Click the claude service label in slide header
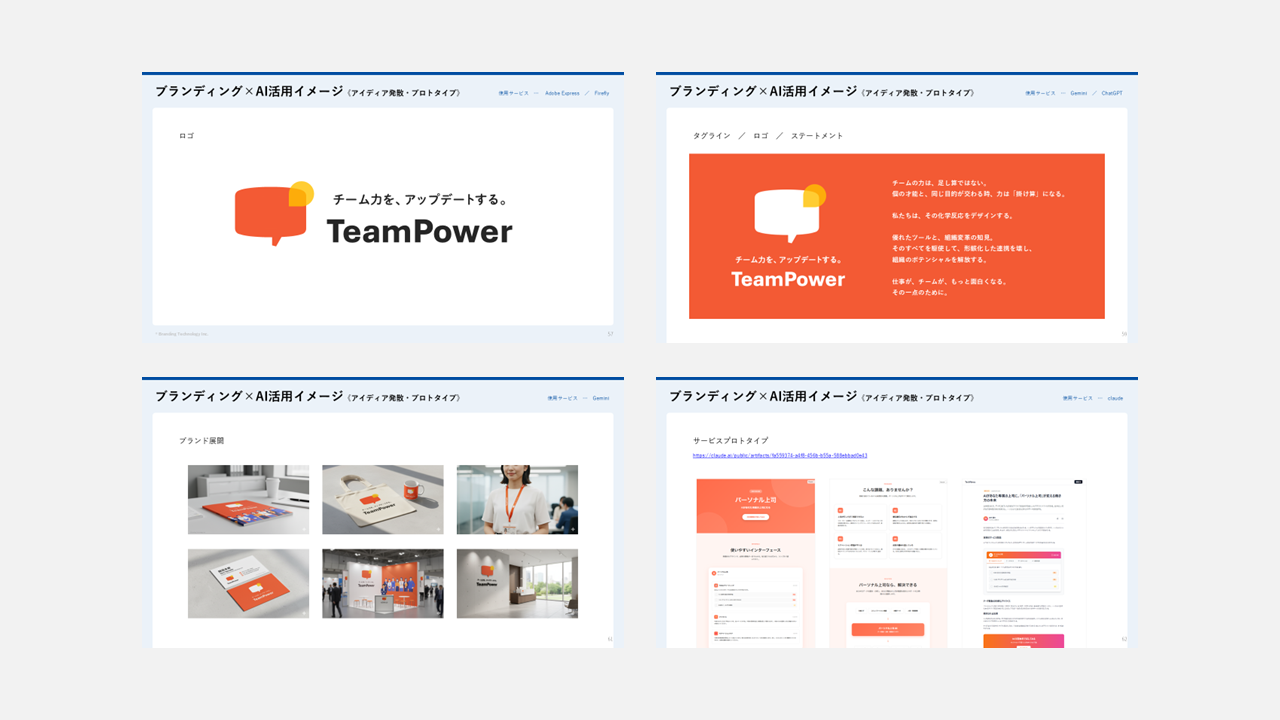This screenshot has width=1280, height=720. point(1114,398)
